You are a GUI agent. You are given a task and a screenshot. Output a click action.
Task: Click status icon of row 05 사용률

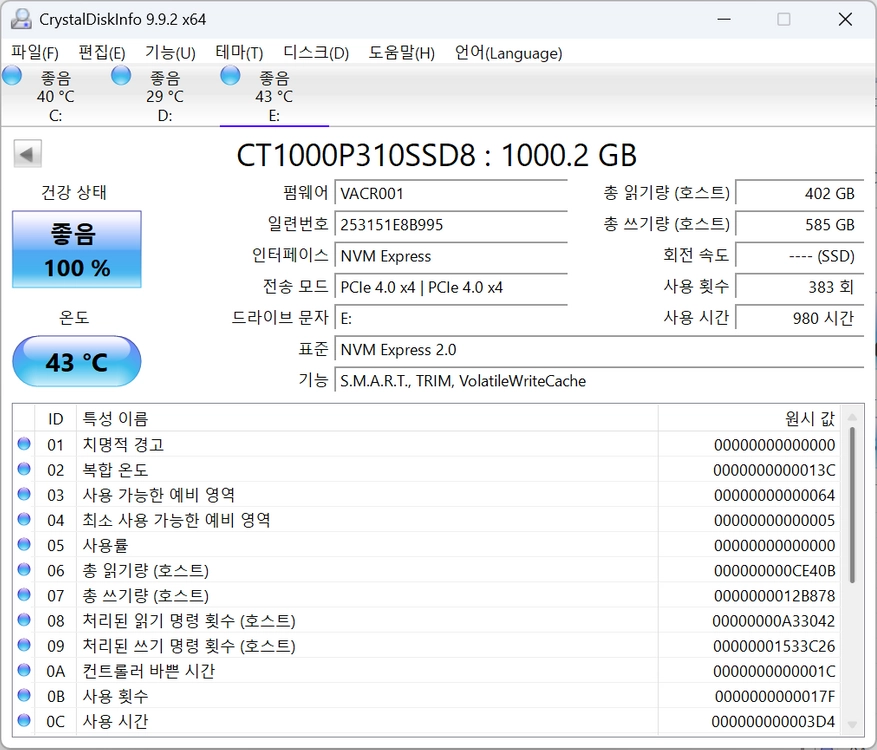point(24,544)
